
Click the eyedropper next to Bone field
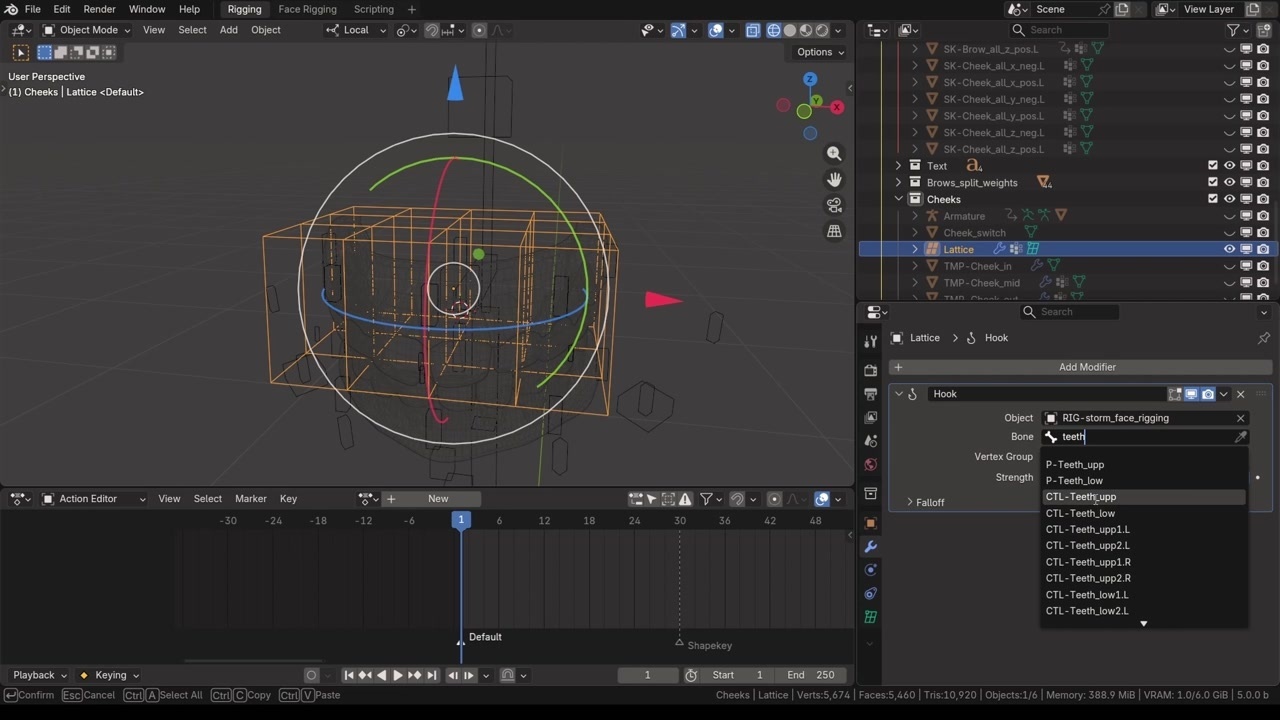point(1240,437)
